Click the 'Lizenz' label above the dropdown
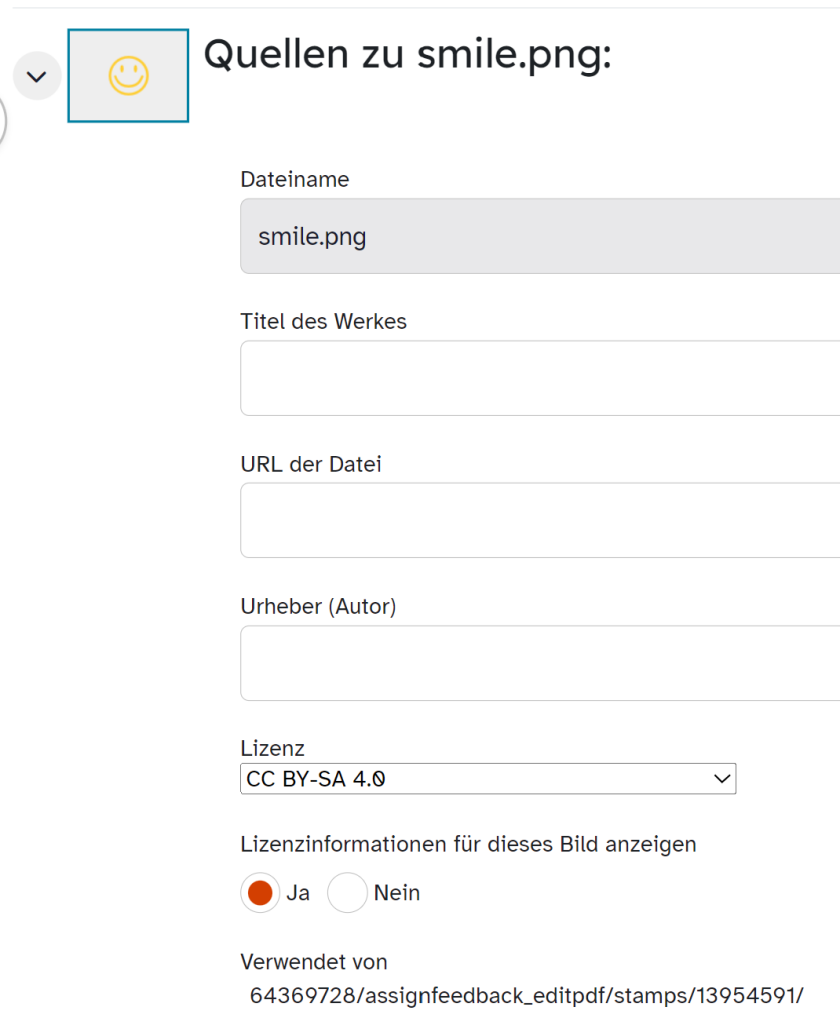This screenshot has height=1018, width=840. coord(273,749)
